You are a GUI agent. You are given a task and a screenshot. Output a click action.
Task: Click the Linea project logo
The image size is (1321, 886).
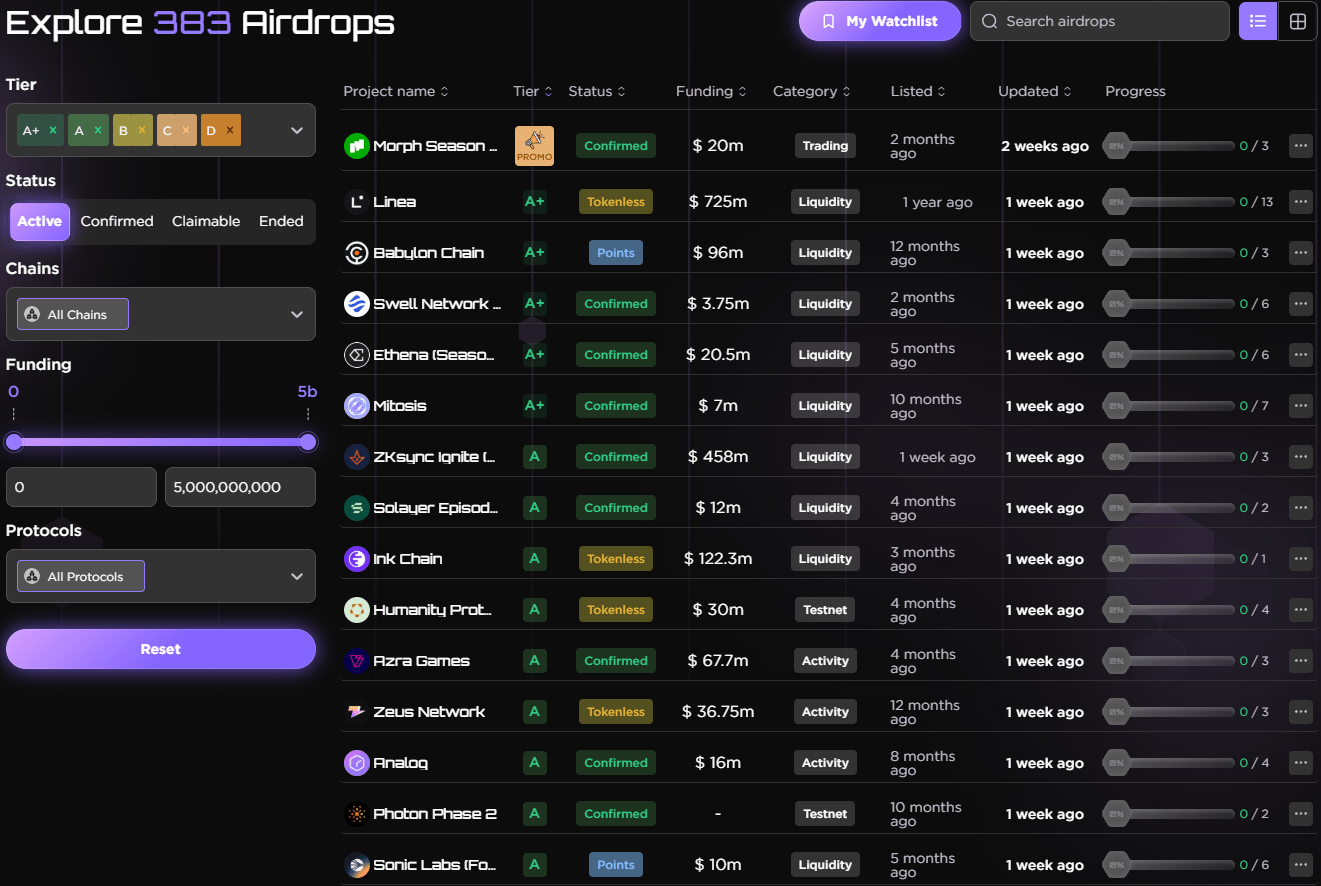click(356, 201)
